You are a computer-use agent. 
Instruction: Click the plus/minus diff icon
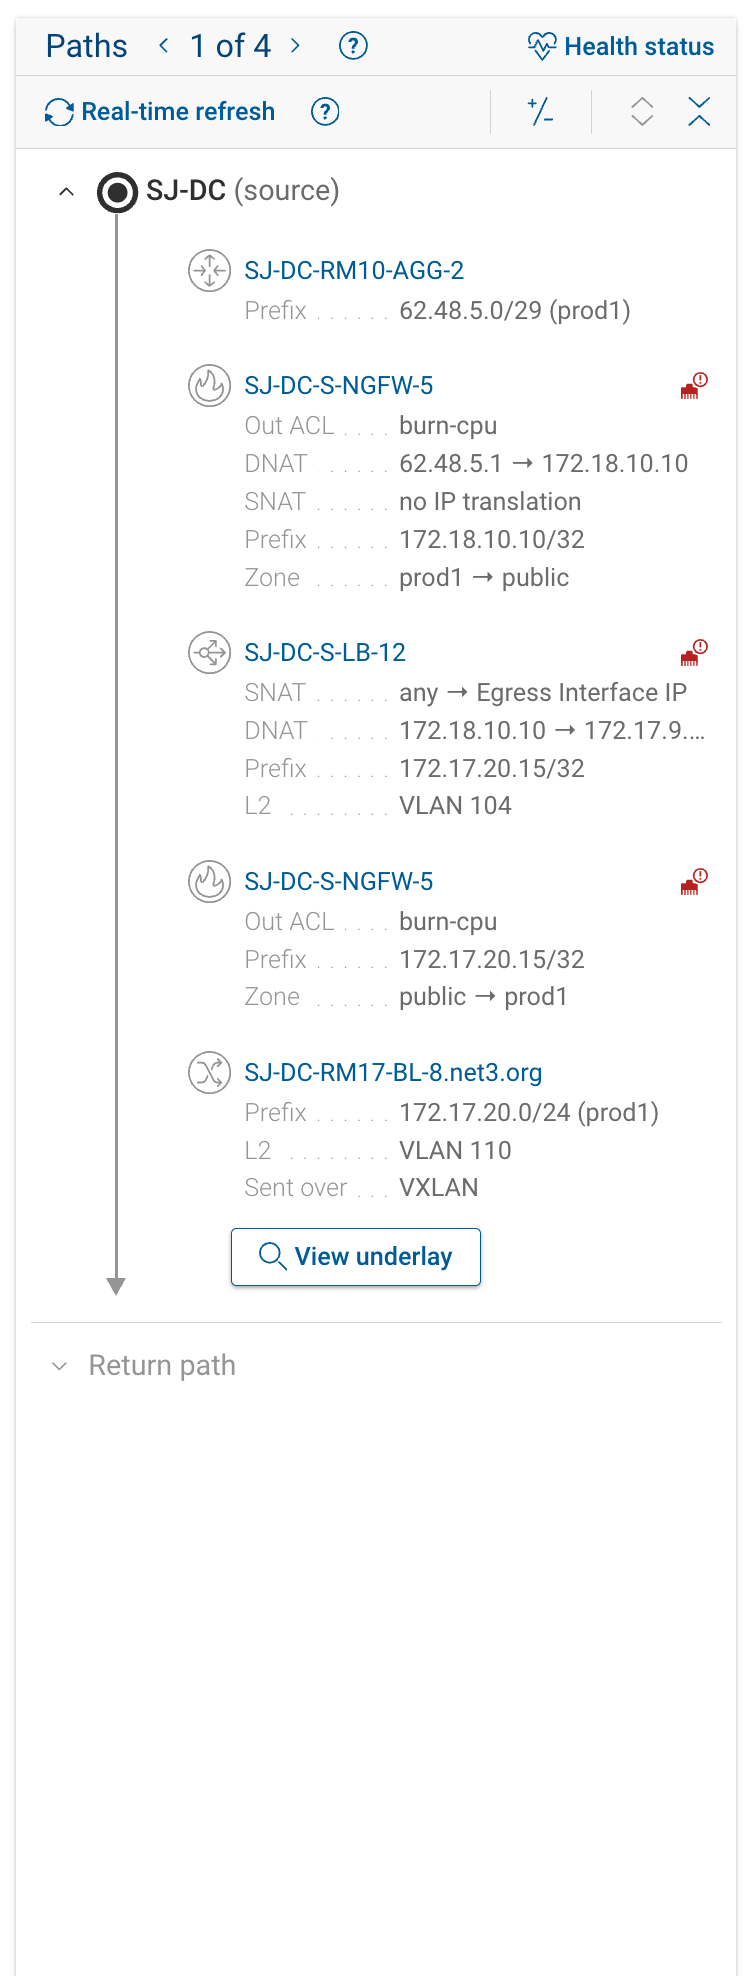click(x=541, y=112)
